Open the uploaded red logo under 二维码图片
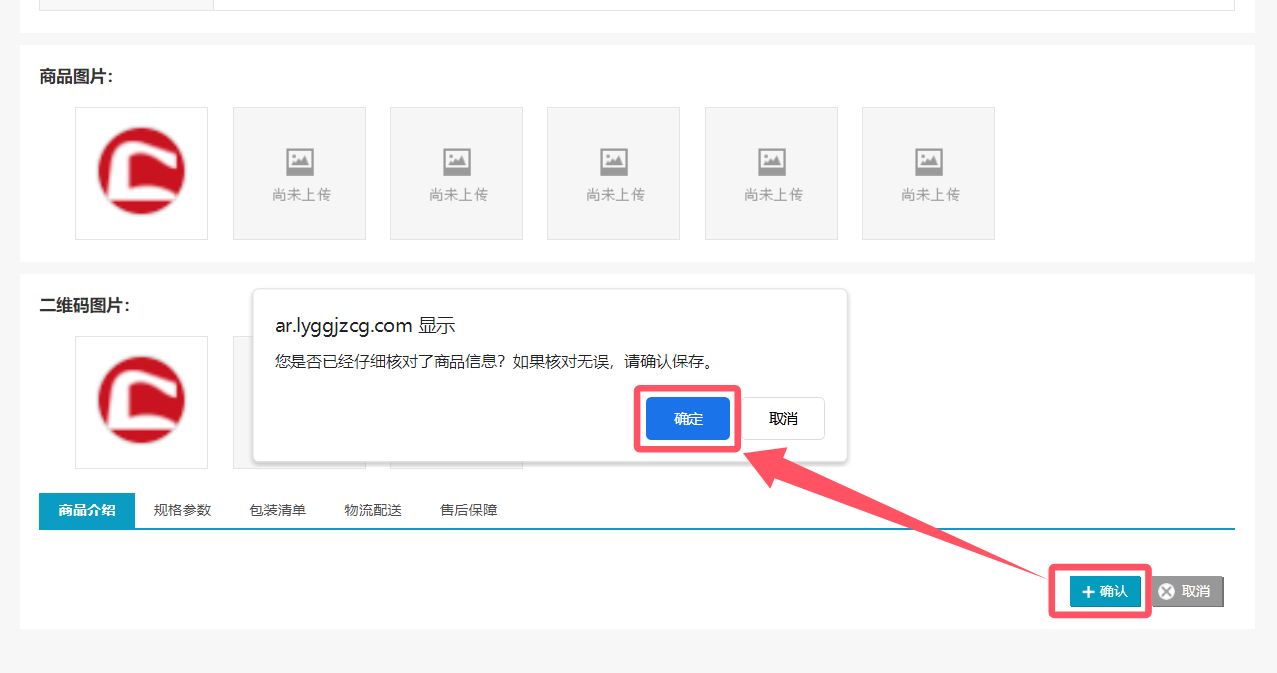Viewport: 1277px width, 673px height. point(141,401)
